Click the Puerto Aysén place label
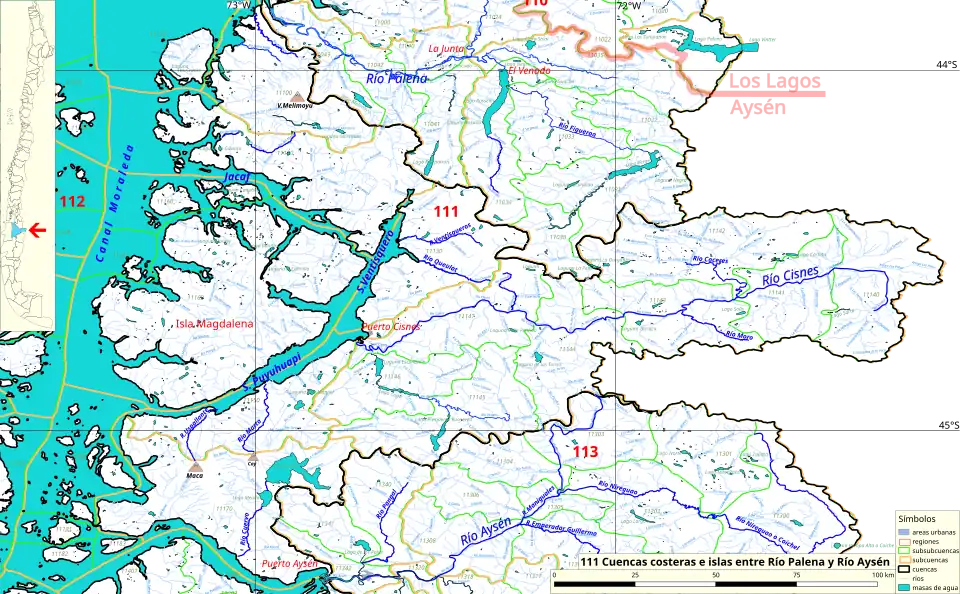960x594 pixels. click(289, 564)
